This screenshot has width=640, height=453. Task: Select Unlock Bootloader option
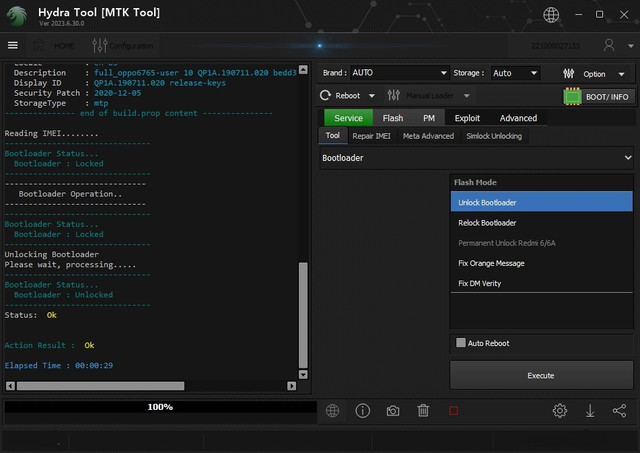(x=541, y=202)
